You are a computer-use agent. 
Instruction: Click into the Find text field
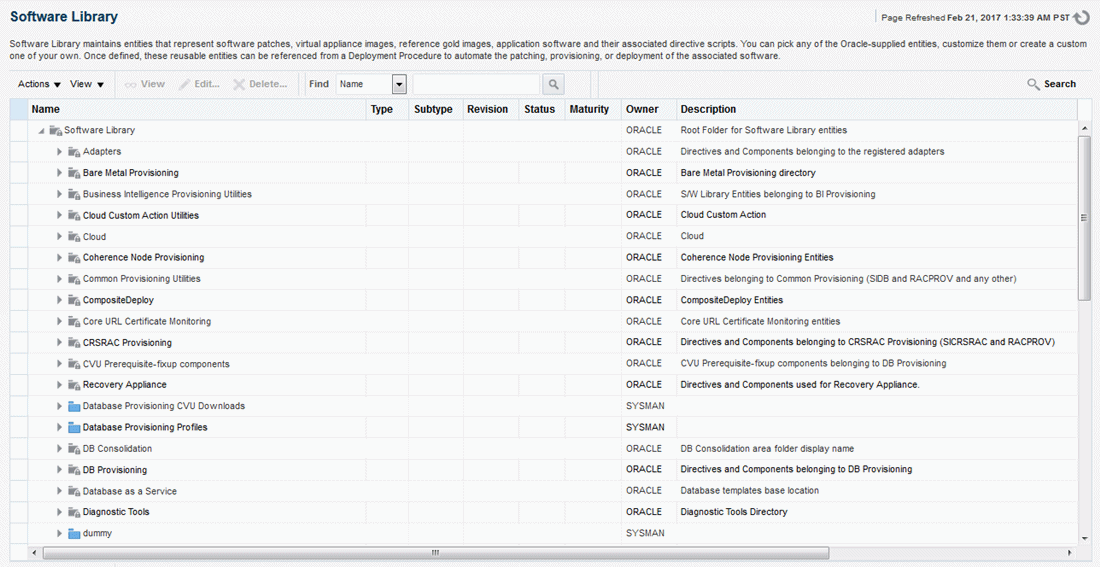tap(476, 84)
